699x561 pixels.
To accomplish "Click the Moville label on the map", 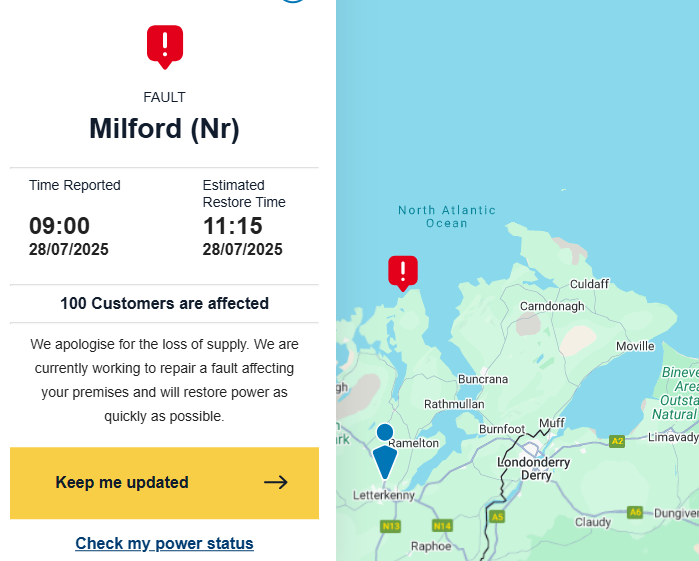I will pyautogui.click(x=635, y=346).
